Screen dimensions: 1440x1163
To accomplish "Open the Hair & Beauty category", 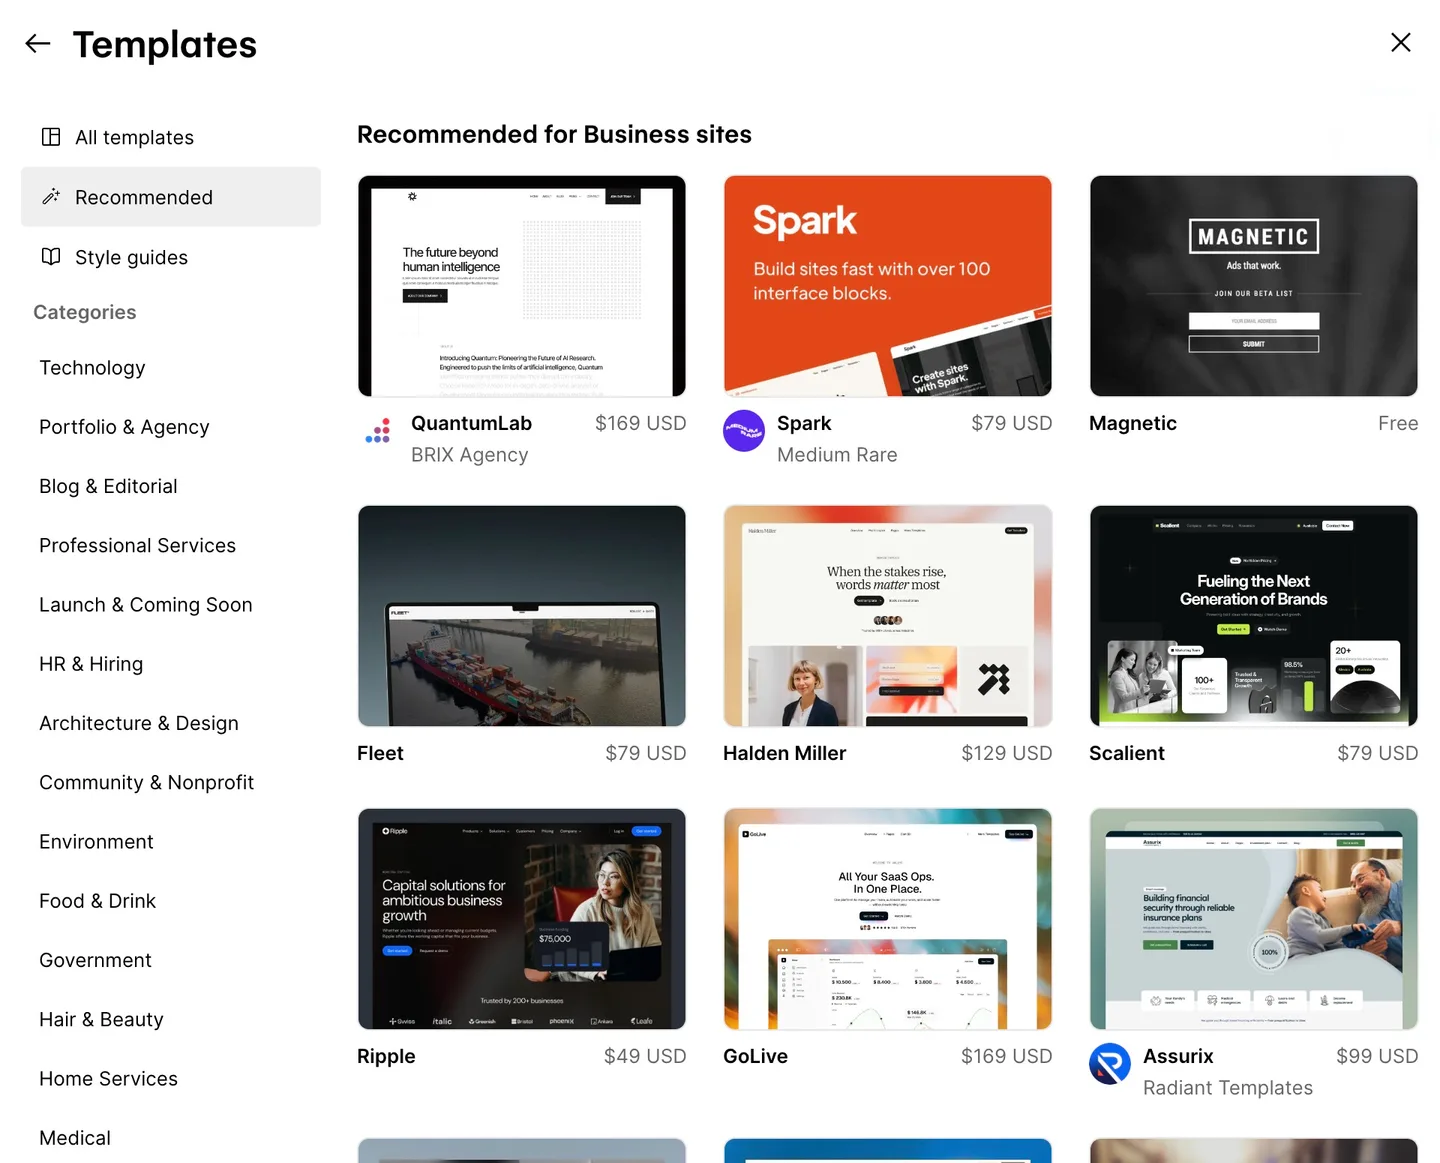I will [x=101, y=1019].
